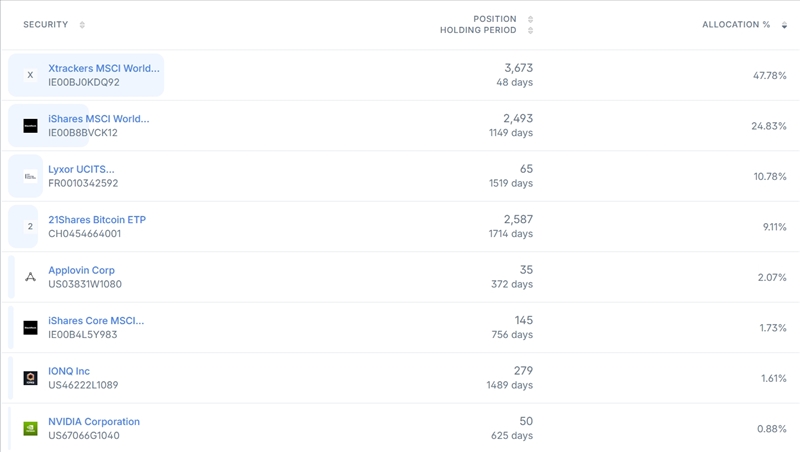
Task: Open the 21Shares Bitcoin ETP link
Action: coord(97,220)
